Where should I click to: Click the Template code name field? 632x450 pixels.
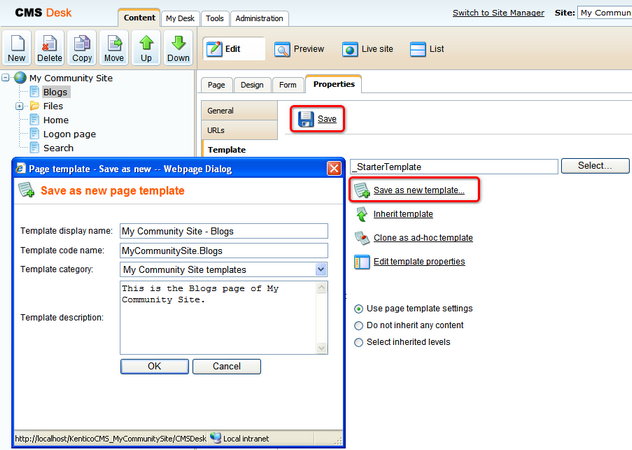(x=224, y=250)
